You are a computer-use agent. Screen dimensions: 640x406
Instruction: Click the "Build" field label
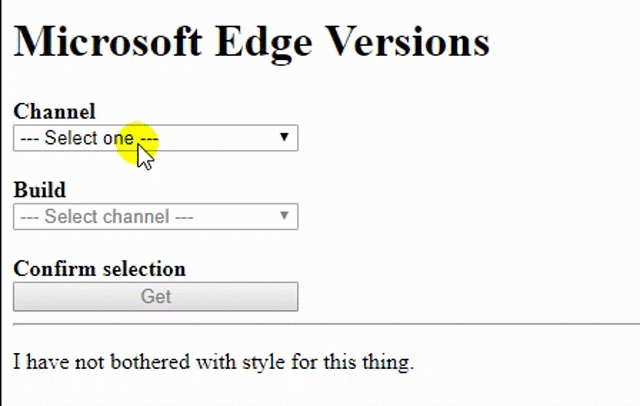tap(40, 190)
